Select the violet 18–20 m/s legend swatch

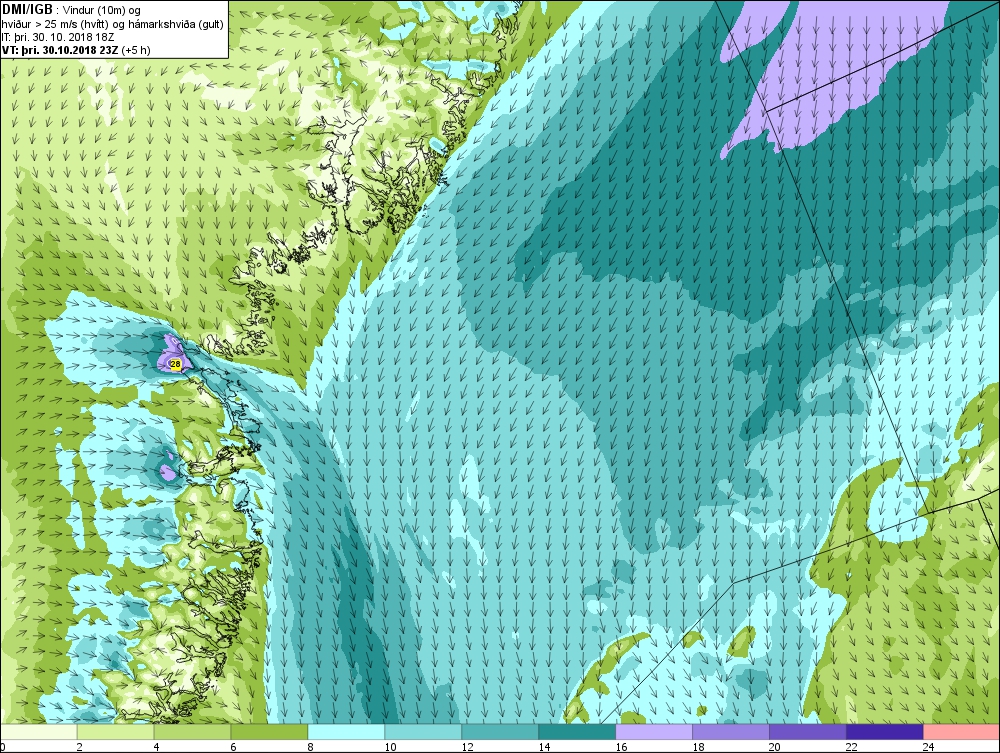tap(731, 731)
